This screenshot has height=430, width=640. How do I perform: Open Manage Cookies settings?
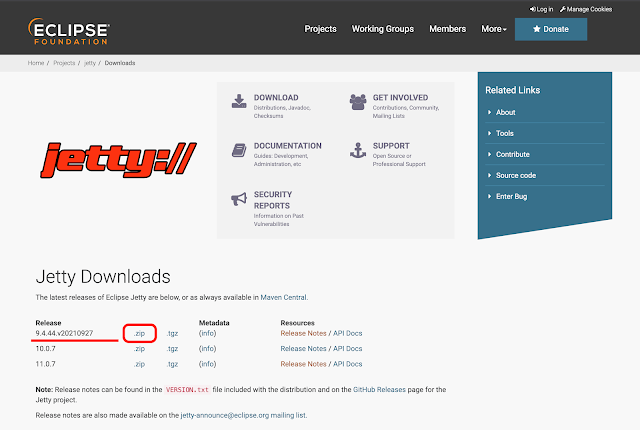pos(586,9)
